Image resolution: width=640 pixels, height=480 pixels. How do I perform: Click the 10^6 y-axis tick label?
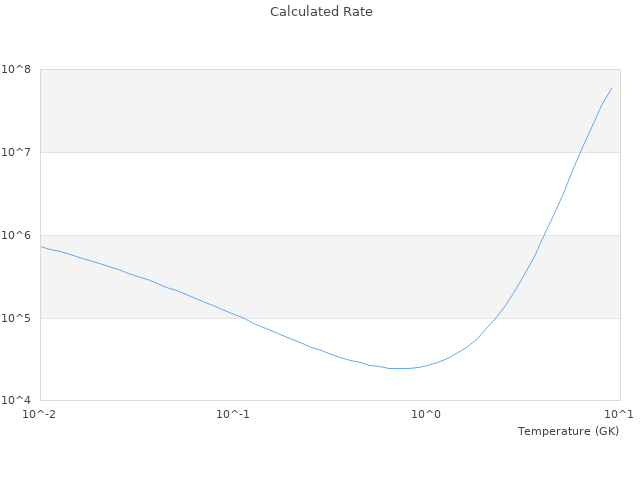click(17, 236)
